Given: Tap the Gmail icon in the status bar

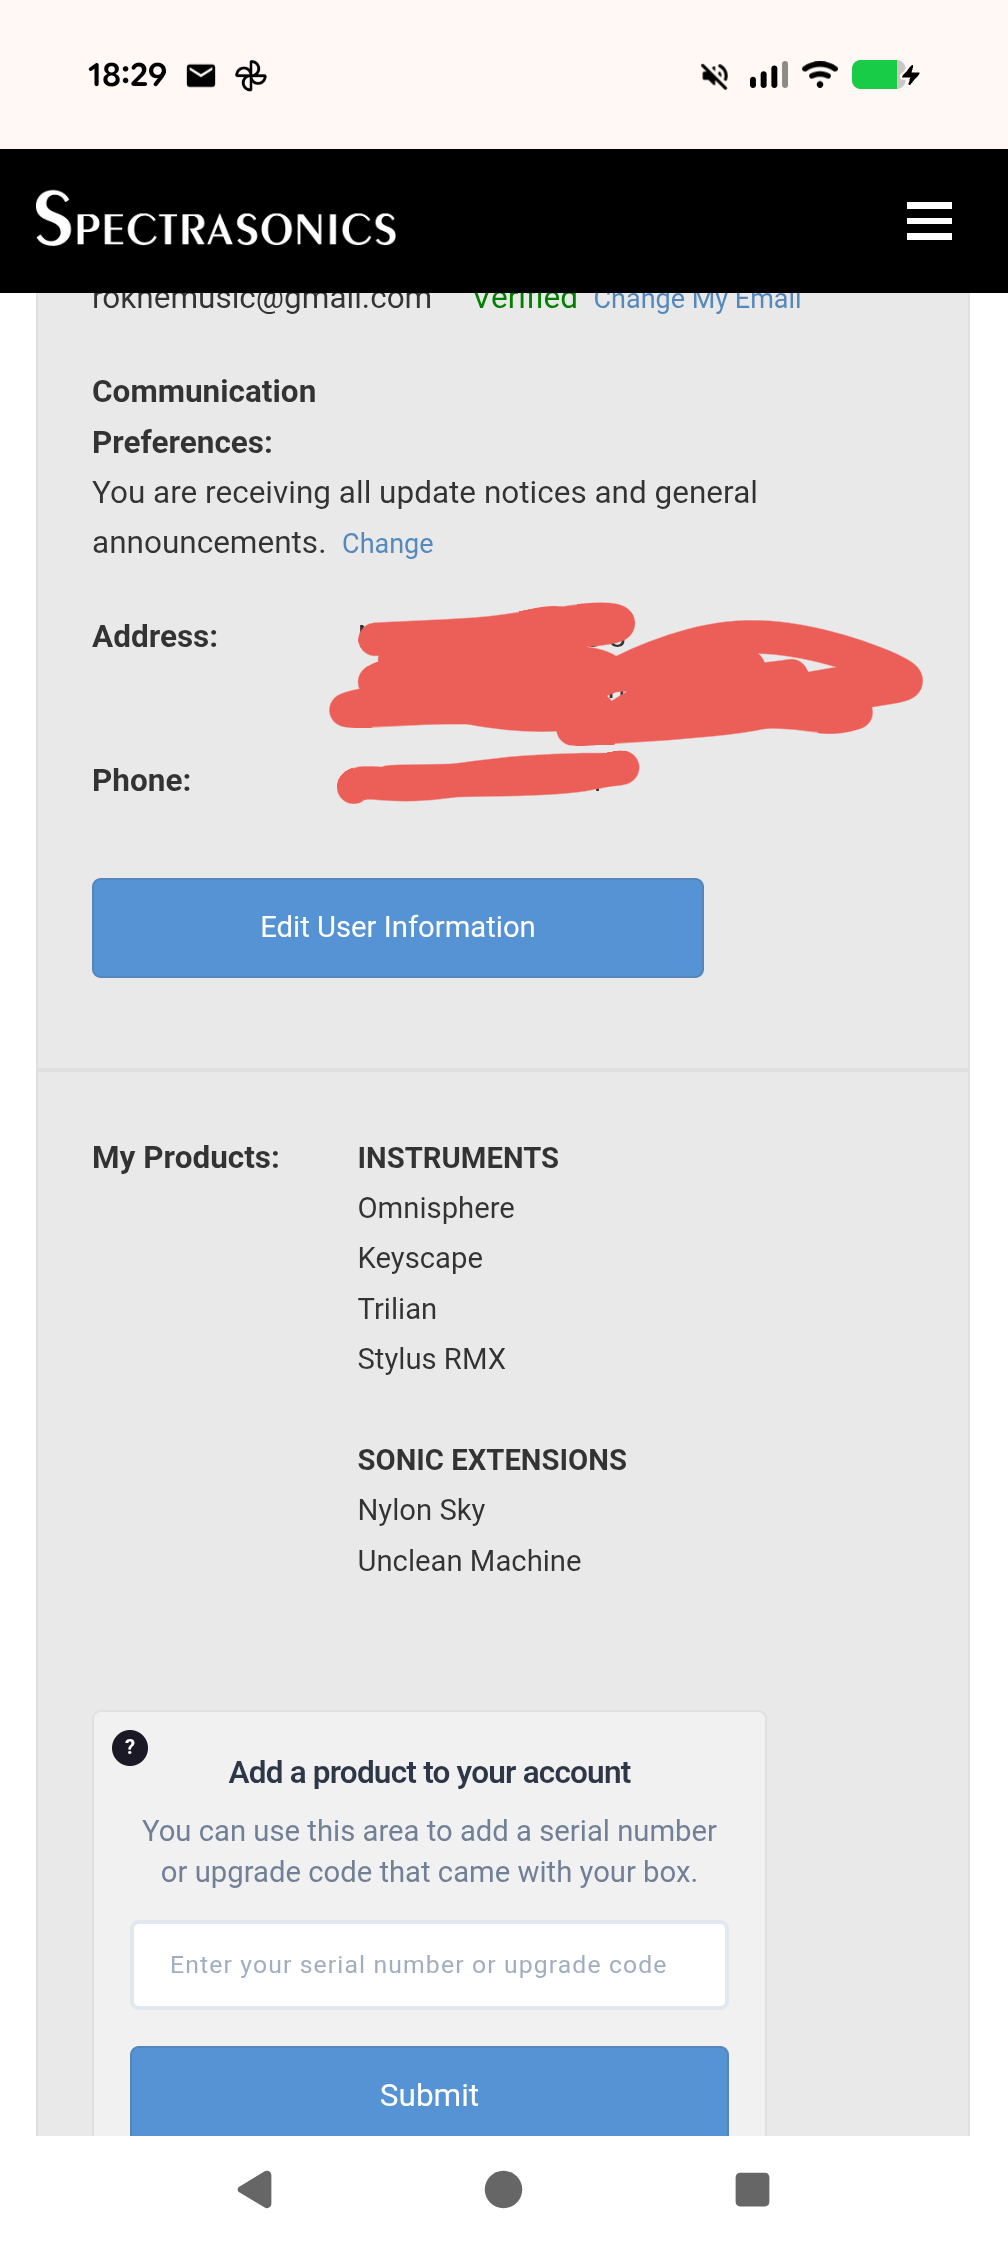Looking at the screenshot, I should click(x=200, y=74).
